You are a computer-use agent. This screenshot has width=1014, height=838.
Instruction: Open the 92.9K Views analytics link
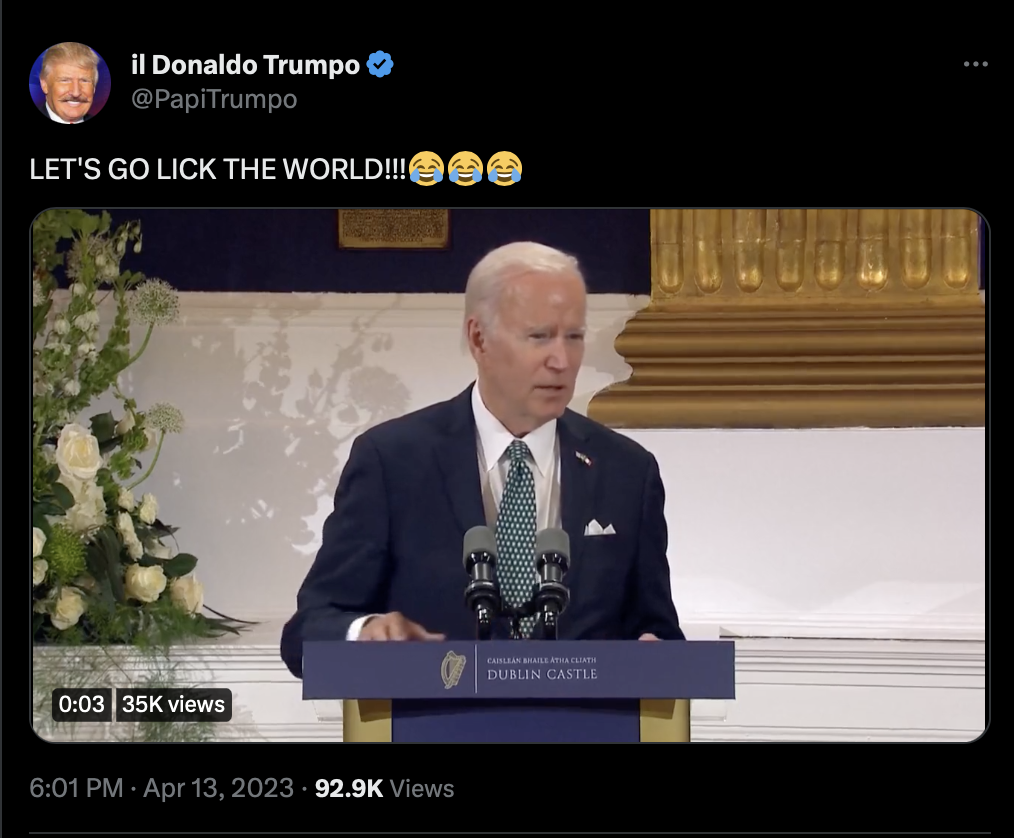pos(385,788)
